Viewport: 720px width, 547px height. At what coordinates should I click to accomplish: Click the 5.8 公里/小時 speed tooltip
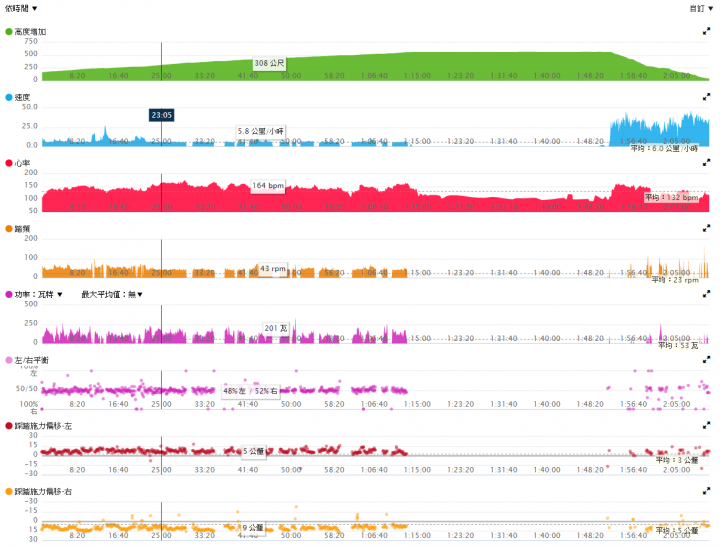coord(260,131)
